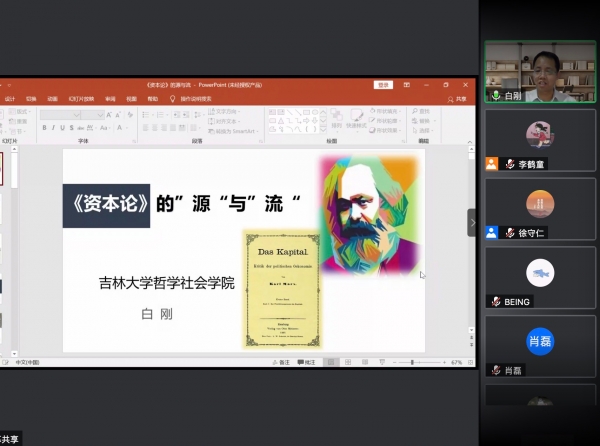Switch to normal view in status bar
The height and width of the screenshot is (446, 600).
tap(331, 362)
